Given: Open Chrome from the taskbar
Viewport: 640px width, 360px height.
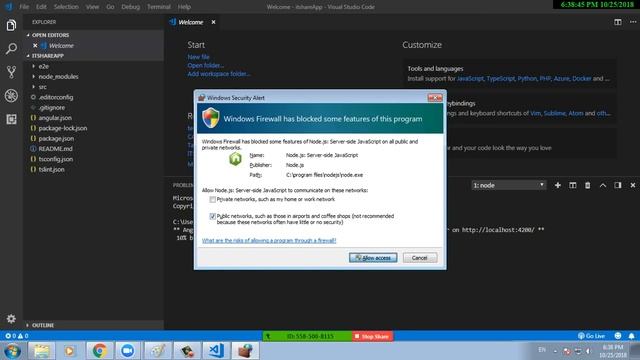Looking at the screenshot, I should [x=99, y=351].
